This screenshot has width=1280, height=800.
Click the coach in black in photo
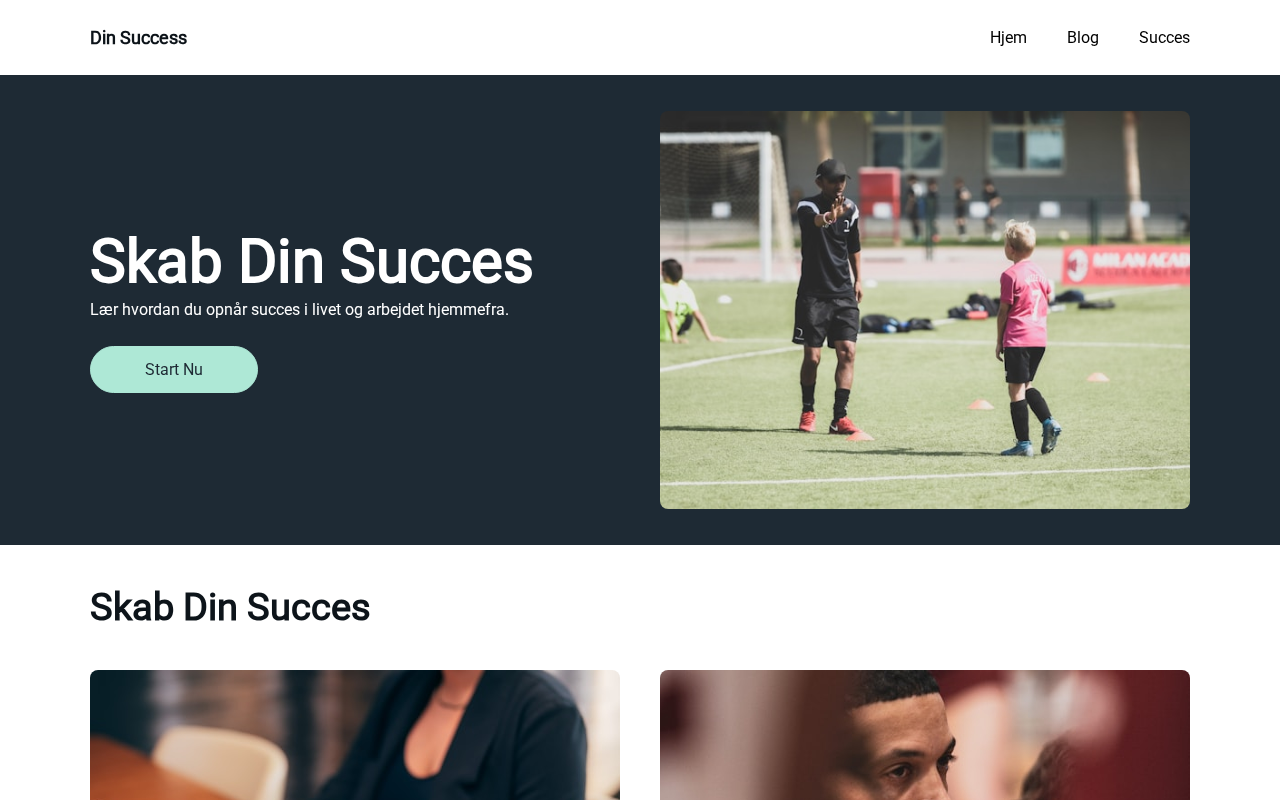pos(830,295)
